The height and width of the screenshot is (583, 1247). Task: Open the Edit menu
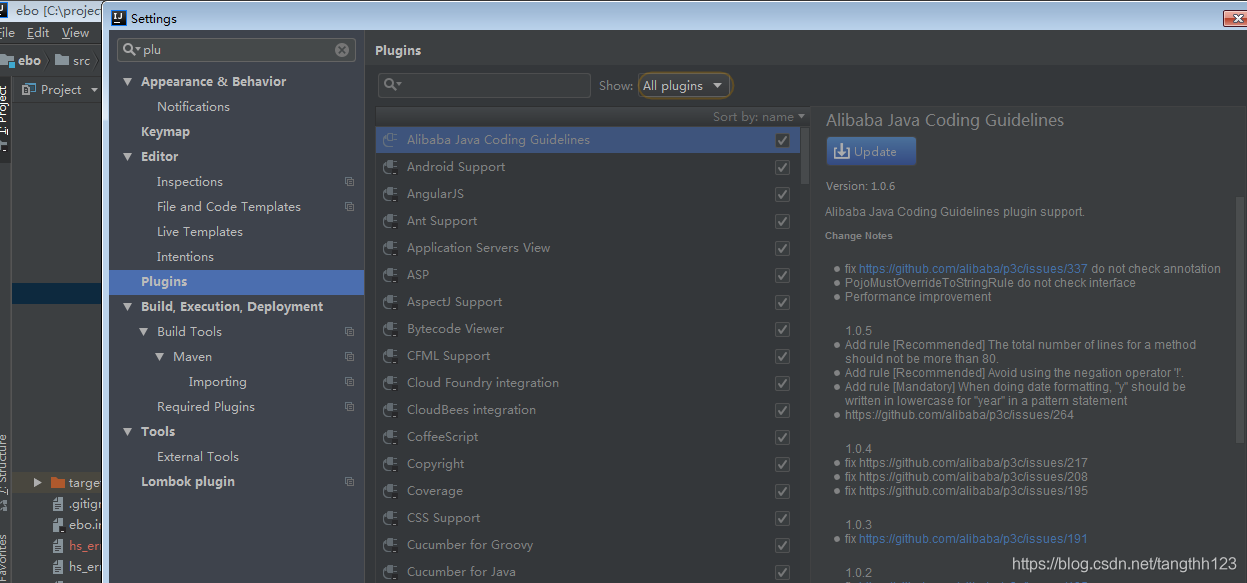(x=38, y=33)
